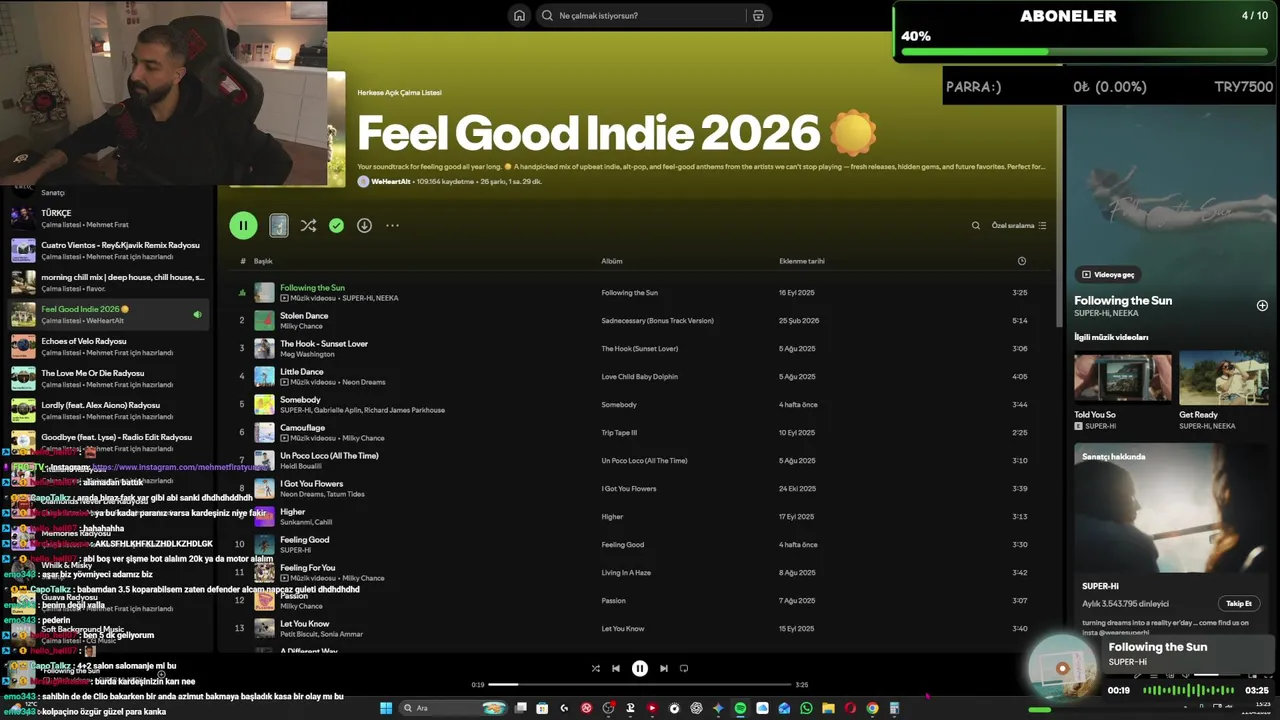Open the Özel sıralama sort dropdown
Viewport: 1280px width, 720px height.
click(x=1018, y=226)
